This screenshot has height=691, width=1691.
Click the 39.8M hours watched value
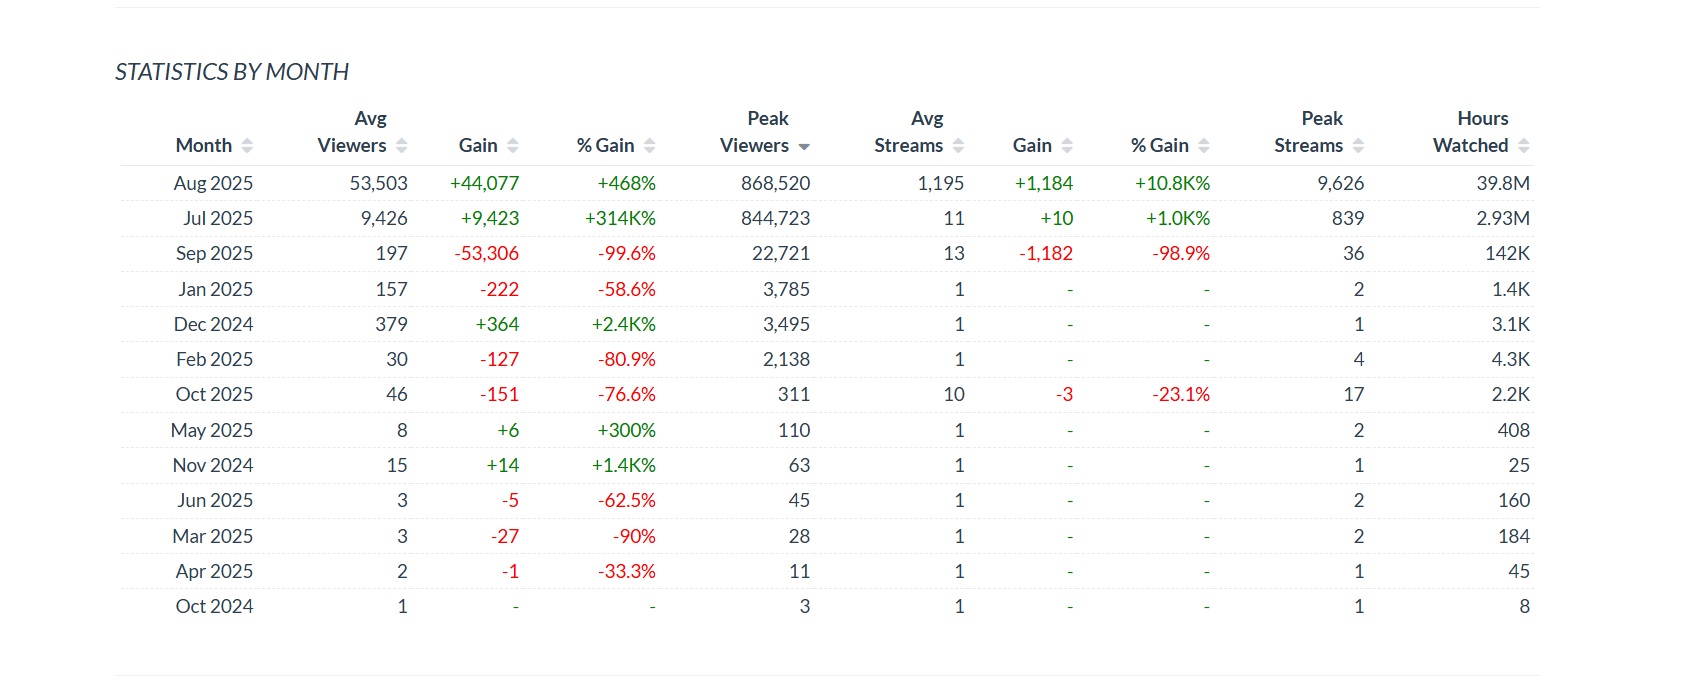(x=1502, y=183)
